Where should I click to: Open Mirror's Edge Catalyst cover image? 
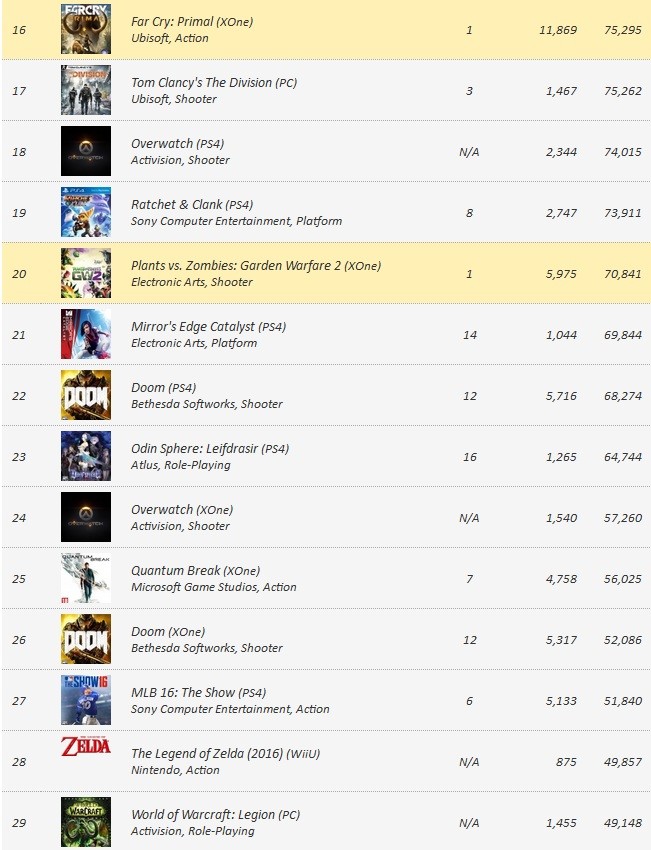(86, 334)
